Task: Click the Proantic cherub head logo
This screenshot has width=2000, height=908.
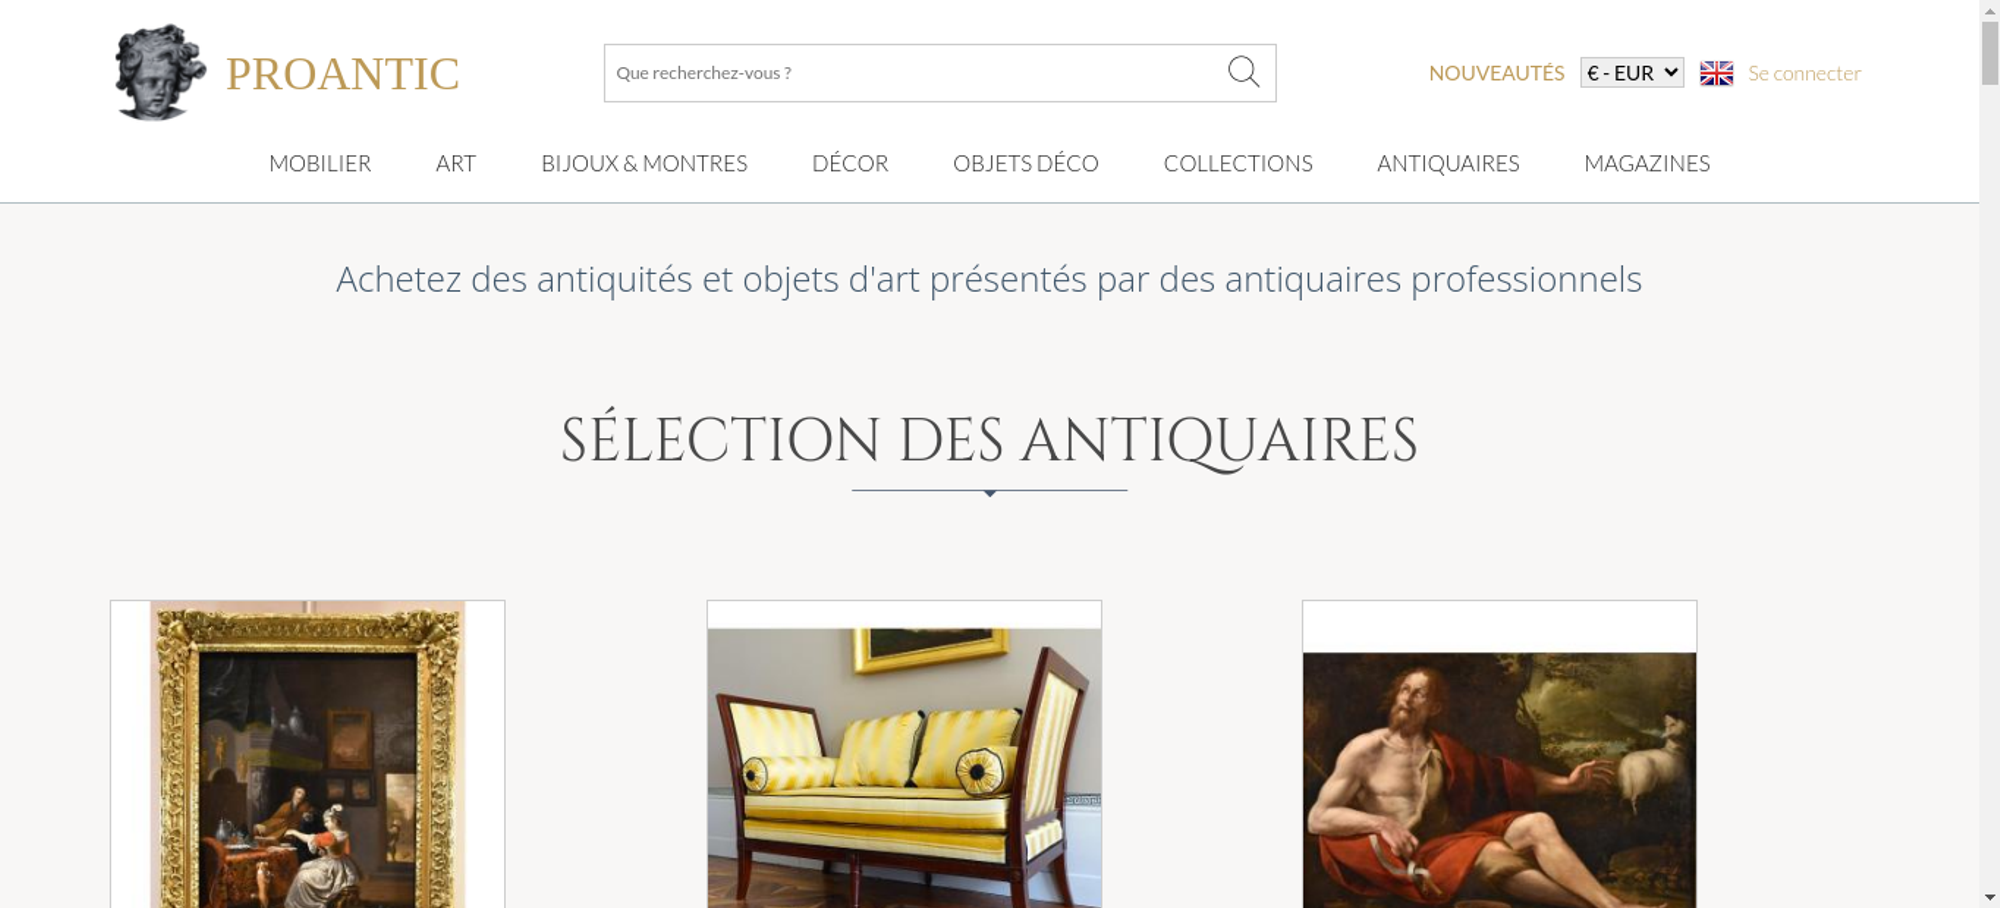Action: [160, 73]
